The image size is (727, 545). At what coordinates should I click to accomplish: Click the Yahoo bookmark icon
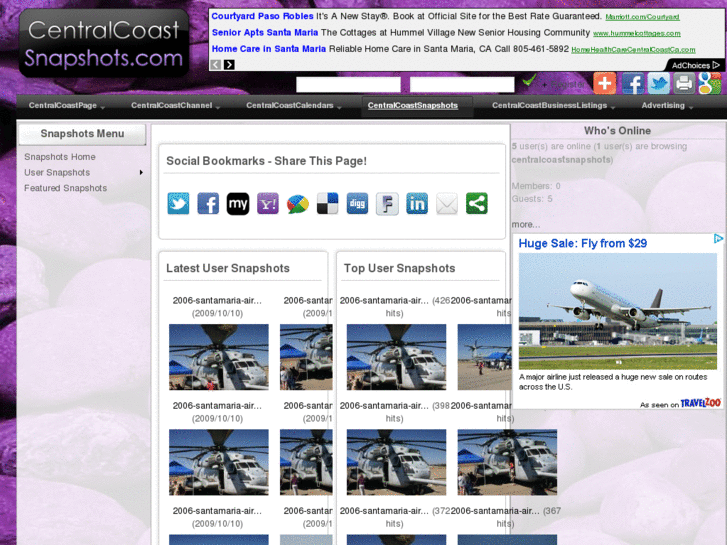268,204
